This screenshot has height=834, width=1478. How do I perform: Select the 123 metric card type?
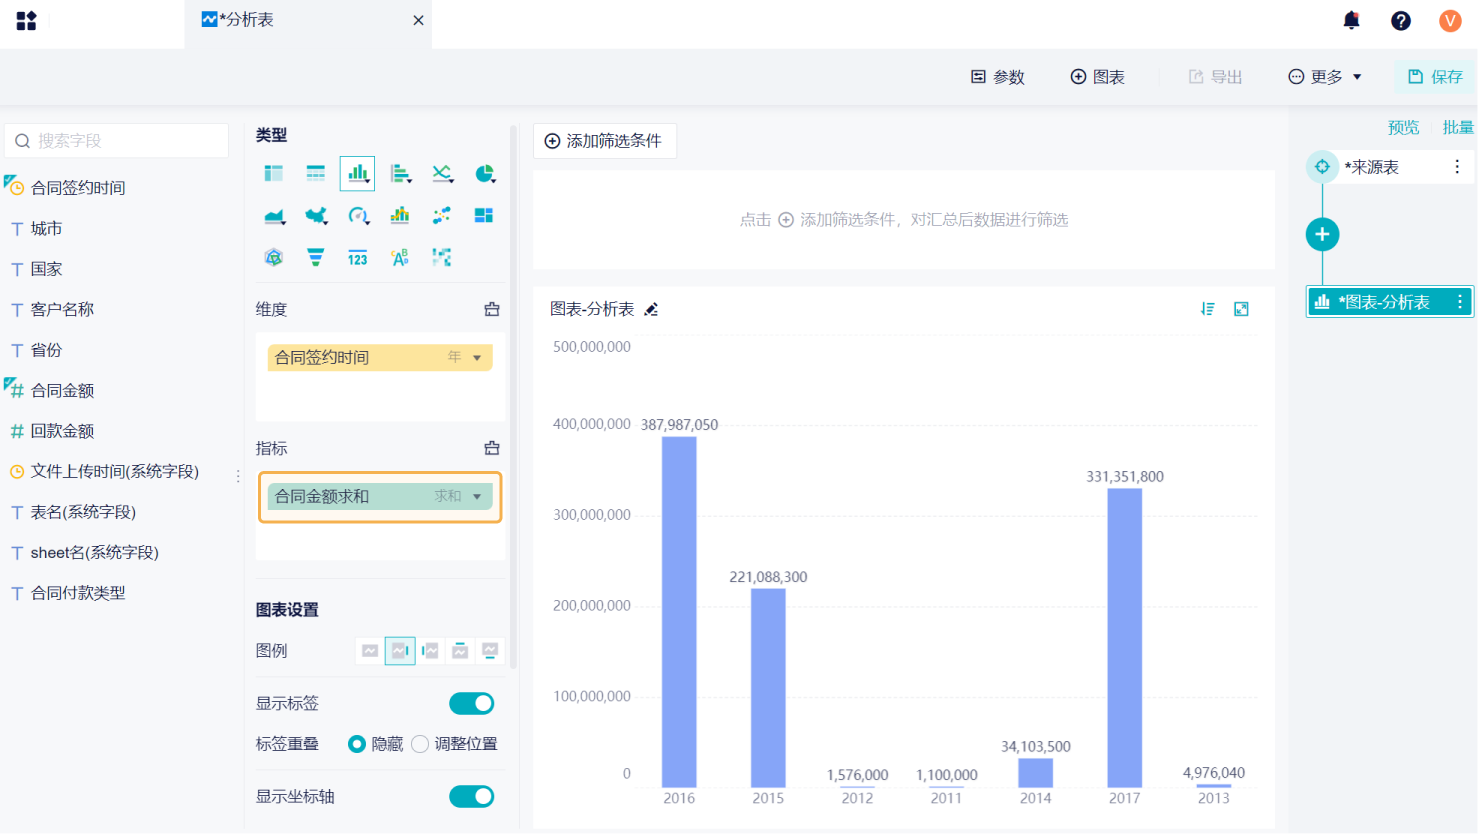tap(358, 258)
